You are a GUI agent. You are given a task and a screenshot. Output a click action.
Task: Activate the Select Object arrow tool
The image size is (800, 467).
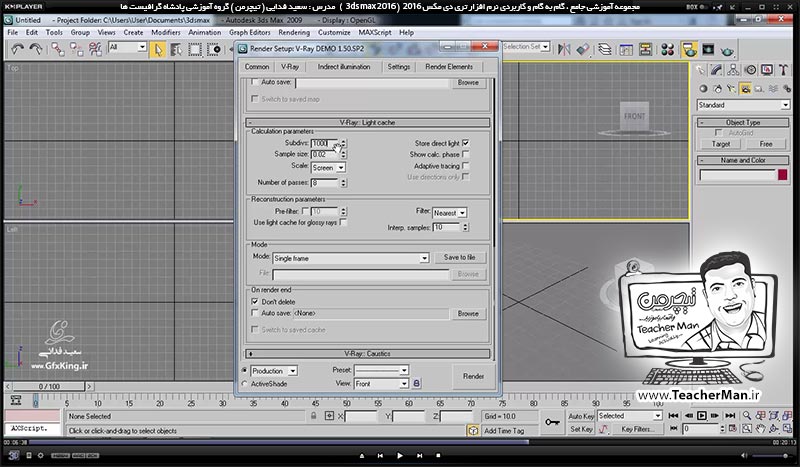pos(158,50)
